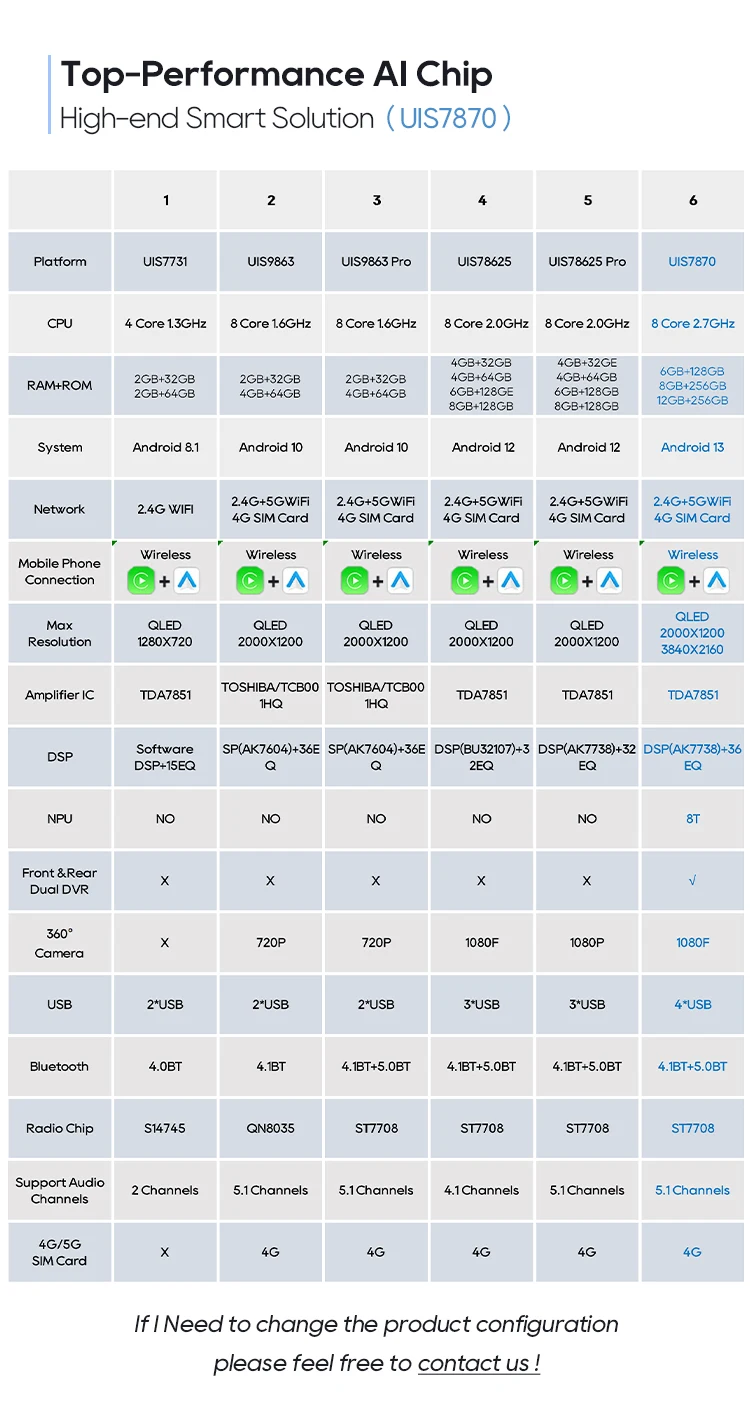Click the Android Auto icon in the UIS7870 column
Image resolution: width=750 pixels, height=1421 pixels.
coord(716,581)
